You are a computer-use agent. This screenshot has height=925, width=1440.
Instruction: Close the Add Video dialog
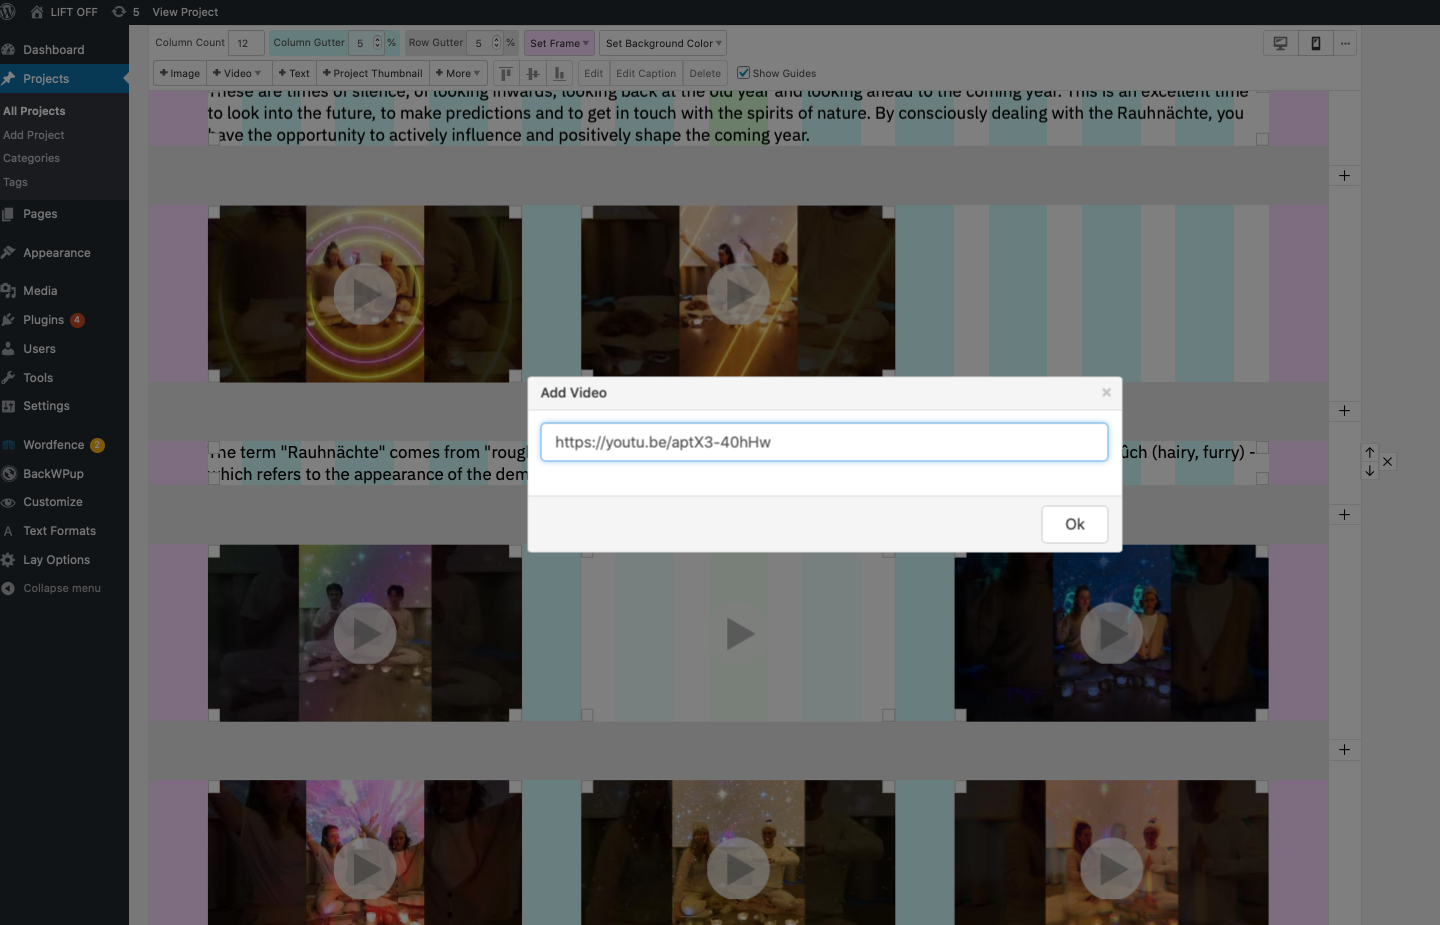tap(1106, 393)
